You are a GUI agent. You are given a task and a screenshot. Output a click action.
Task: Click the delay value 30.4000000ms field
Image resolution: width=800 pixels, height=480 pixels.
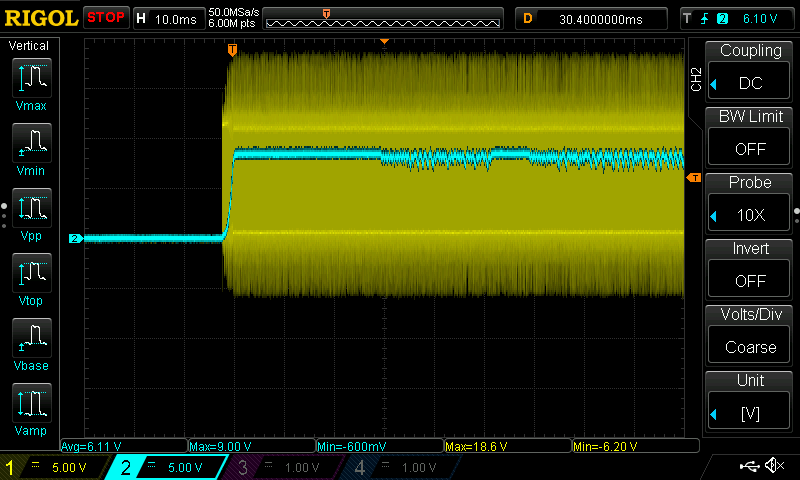click(x=591, y=19)
